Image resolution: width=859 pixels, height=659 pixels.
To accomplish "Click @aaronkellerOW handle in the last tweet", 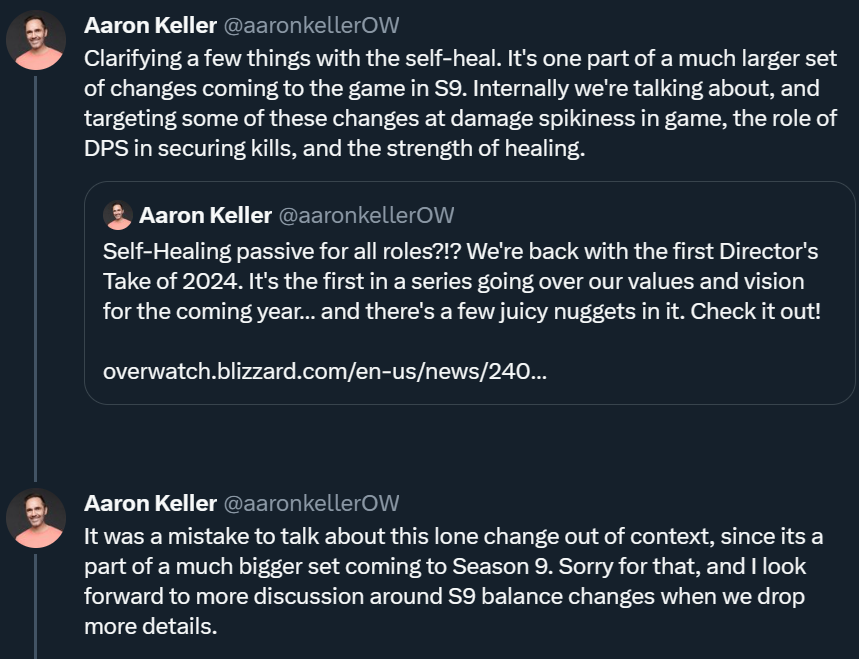I will click(311, 503).
